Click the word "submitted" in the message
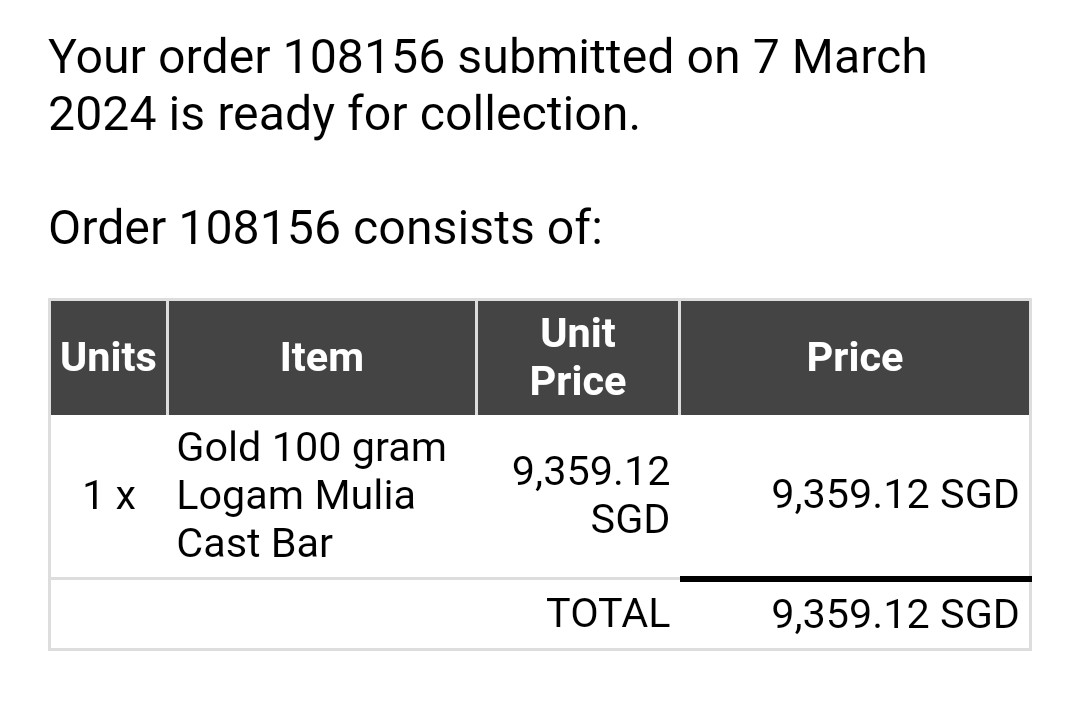This screenshot has height=707, width=1080. click(564, 57)
